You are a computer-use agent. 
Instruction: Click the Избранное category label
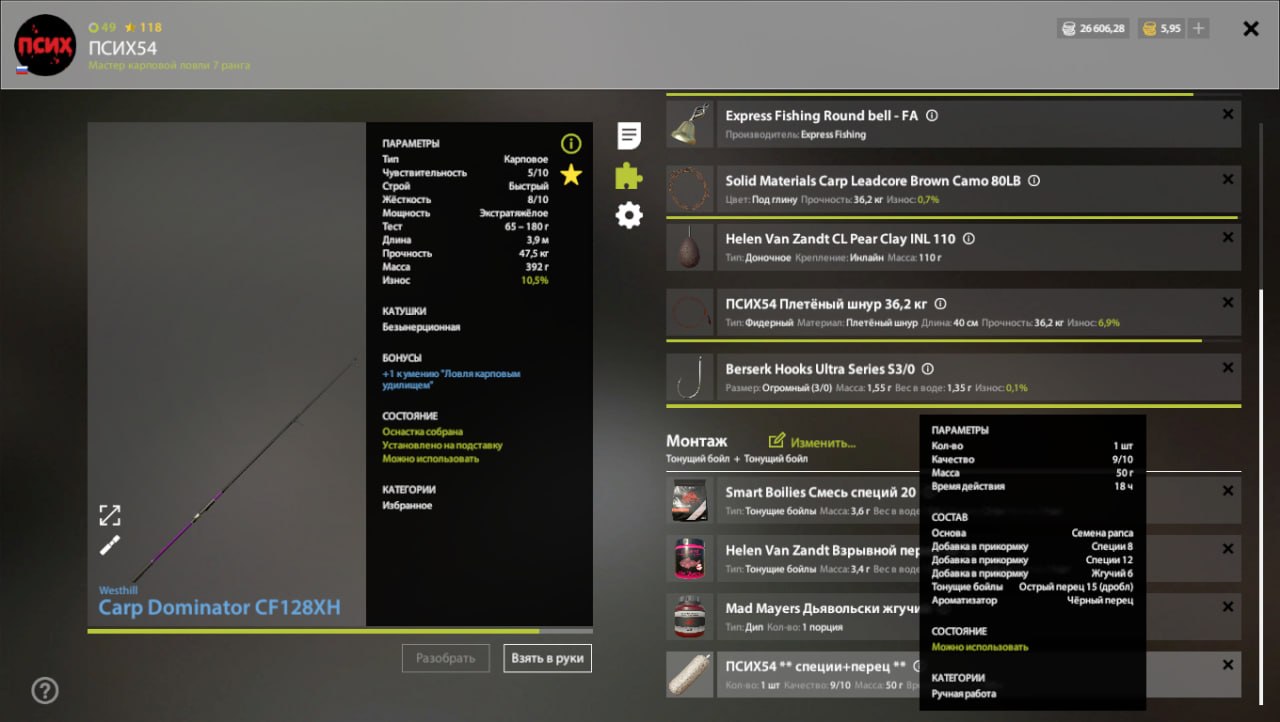[x=407, y=506]
